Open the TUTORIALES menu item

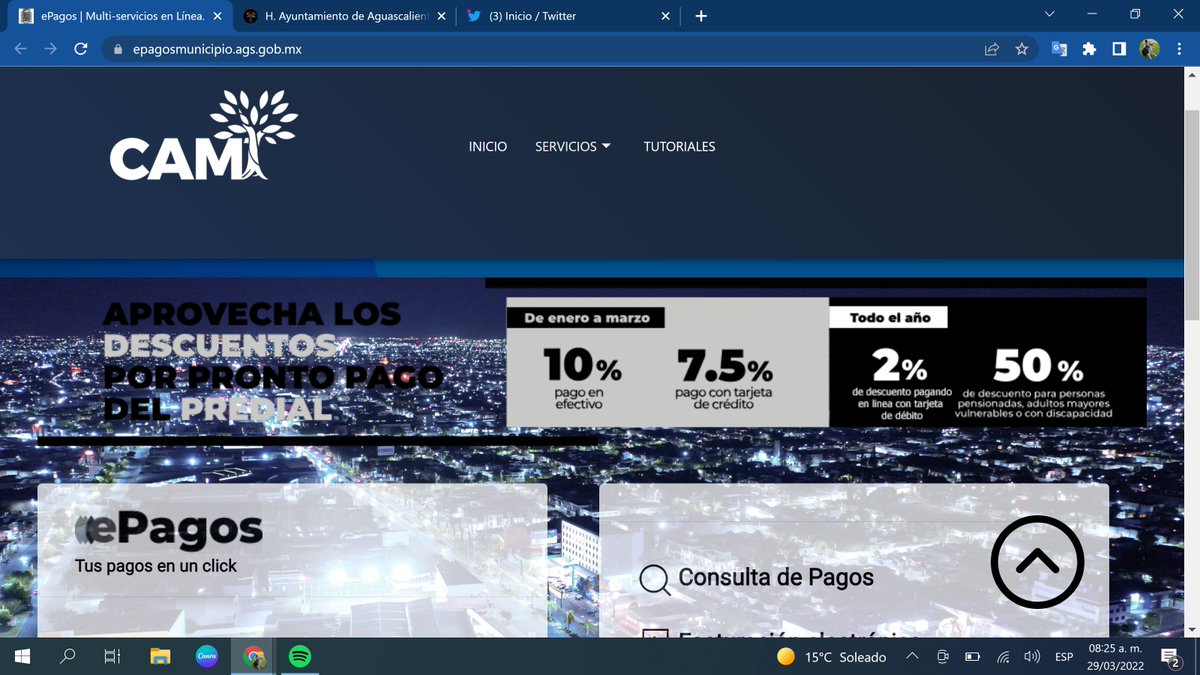[x=679, y=146]
